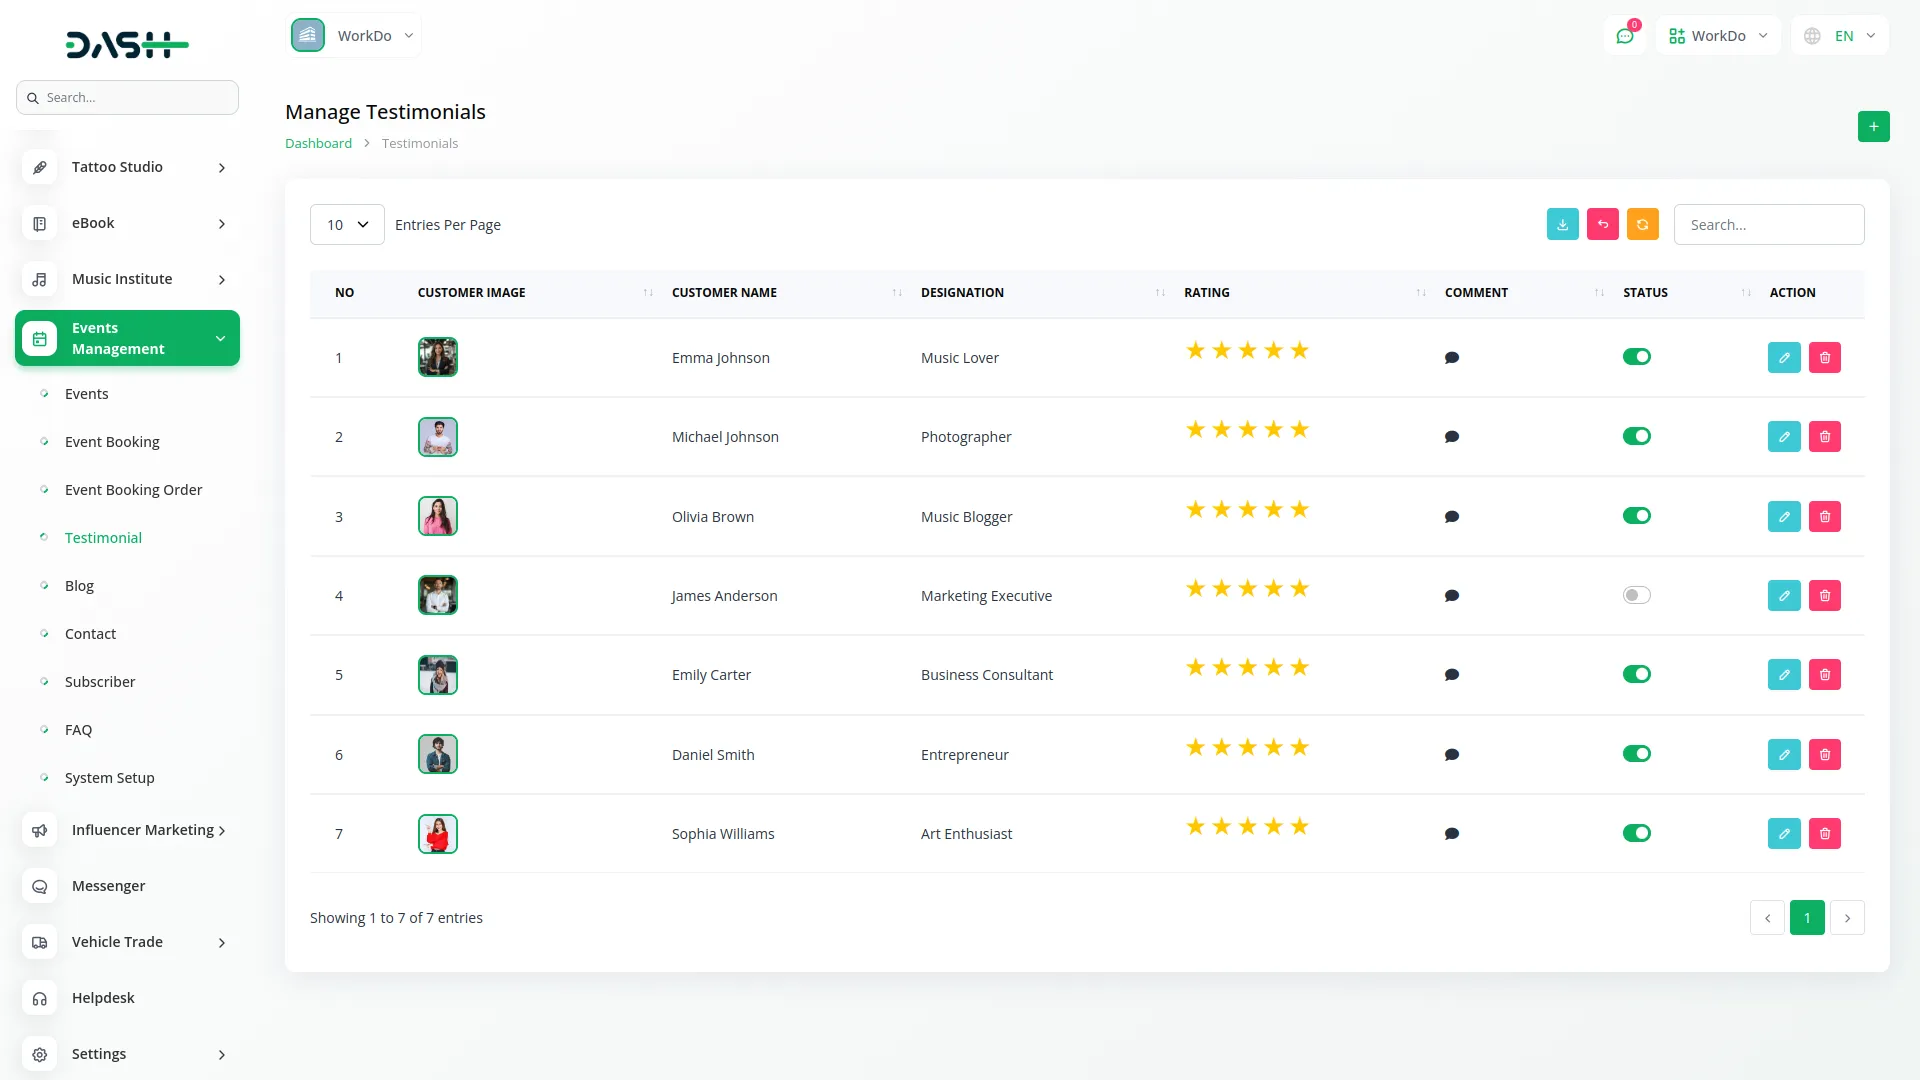Open the entries per page dropdown
Image resolution: width=1920 pixels, height=1080 pixels.
coord(347,225)
